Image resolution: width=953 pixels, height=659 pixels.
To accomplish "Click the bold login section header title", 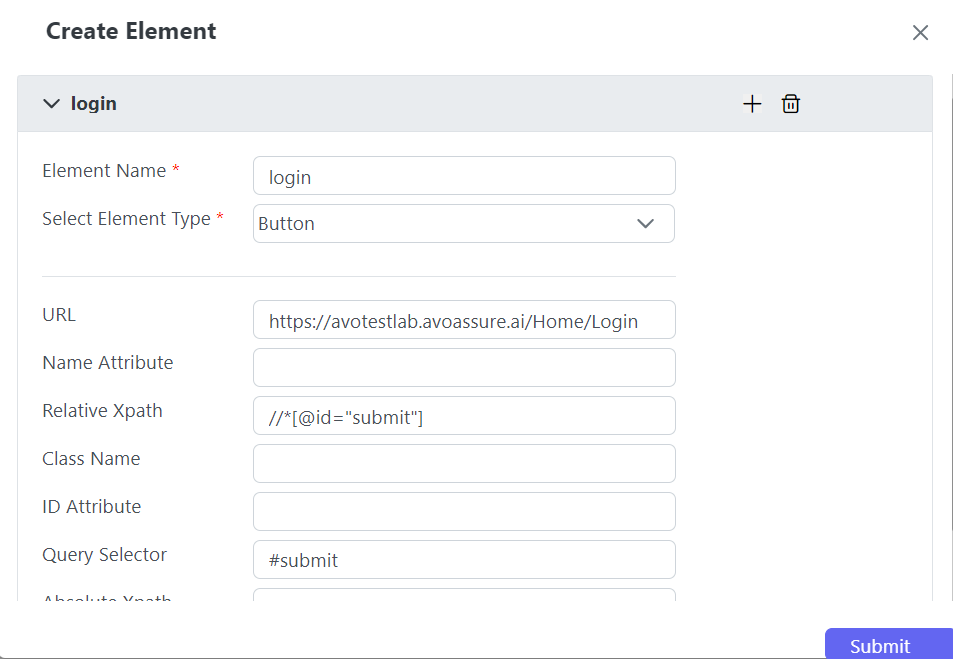I will coord(94,104).
